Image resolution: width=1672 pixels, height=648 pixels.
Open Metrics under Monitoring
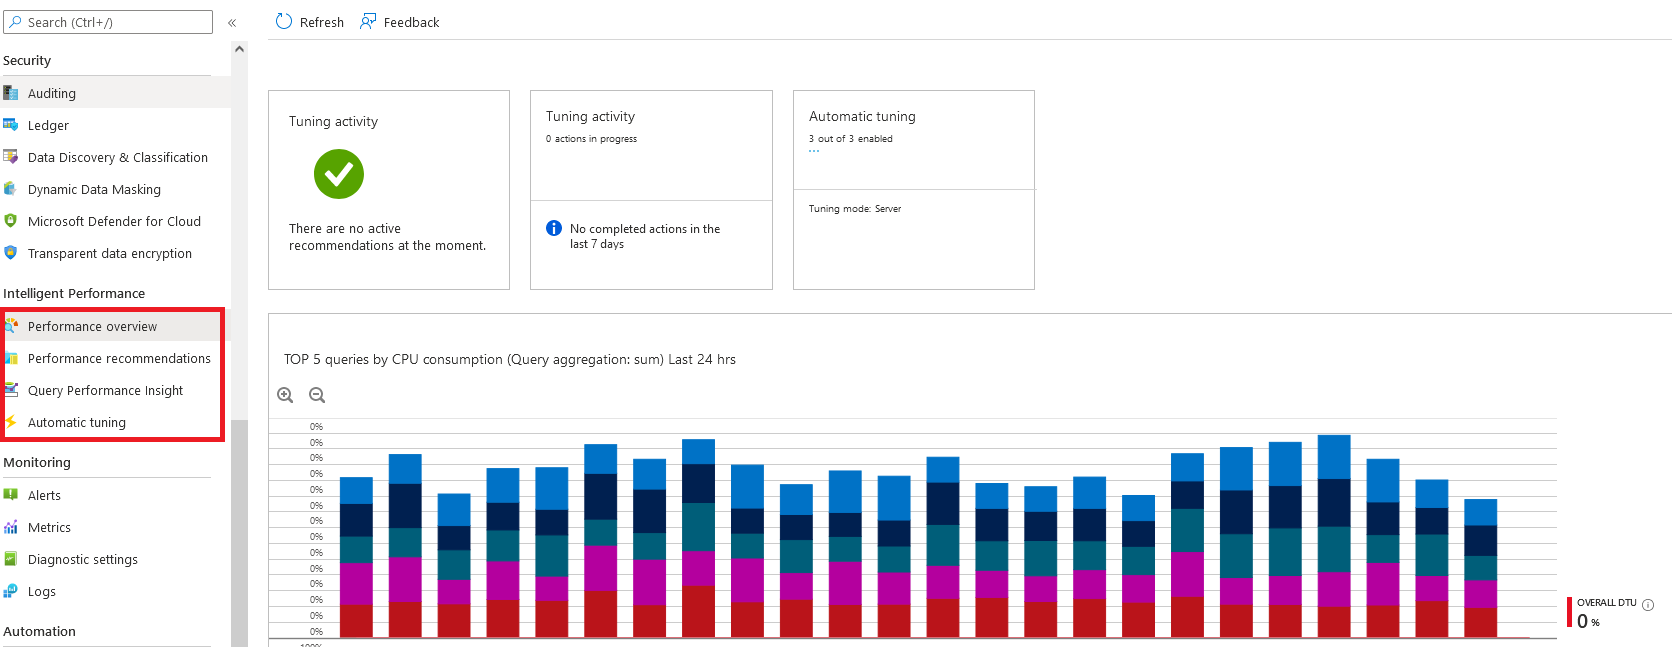[115, 527]
